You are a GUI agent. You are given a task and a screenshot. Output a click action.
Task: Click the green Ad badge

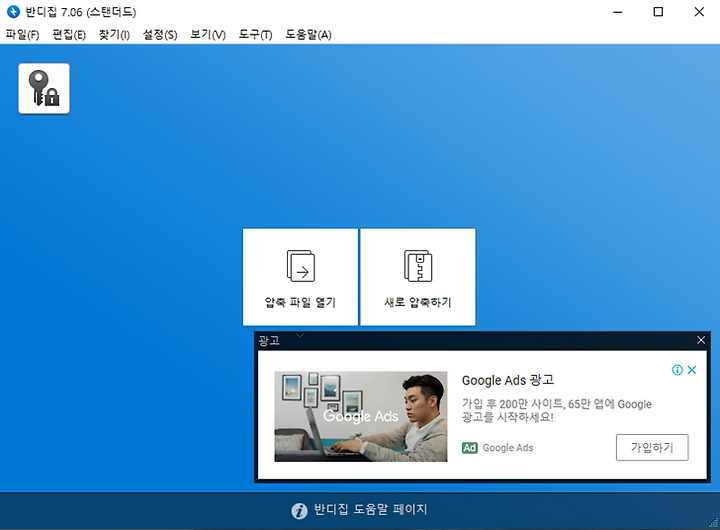pos(470,448)
